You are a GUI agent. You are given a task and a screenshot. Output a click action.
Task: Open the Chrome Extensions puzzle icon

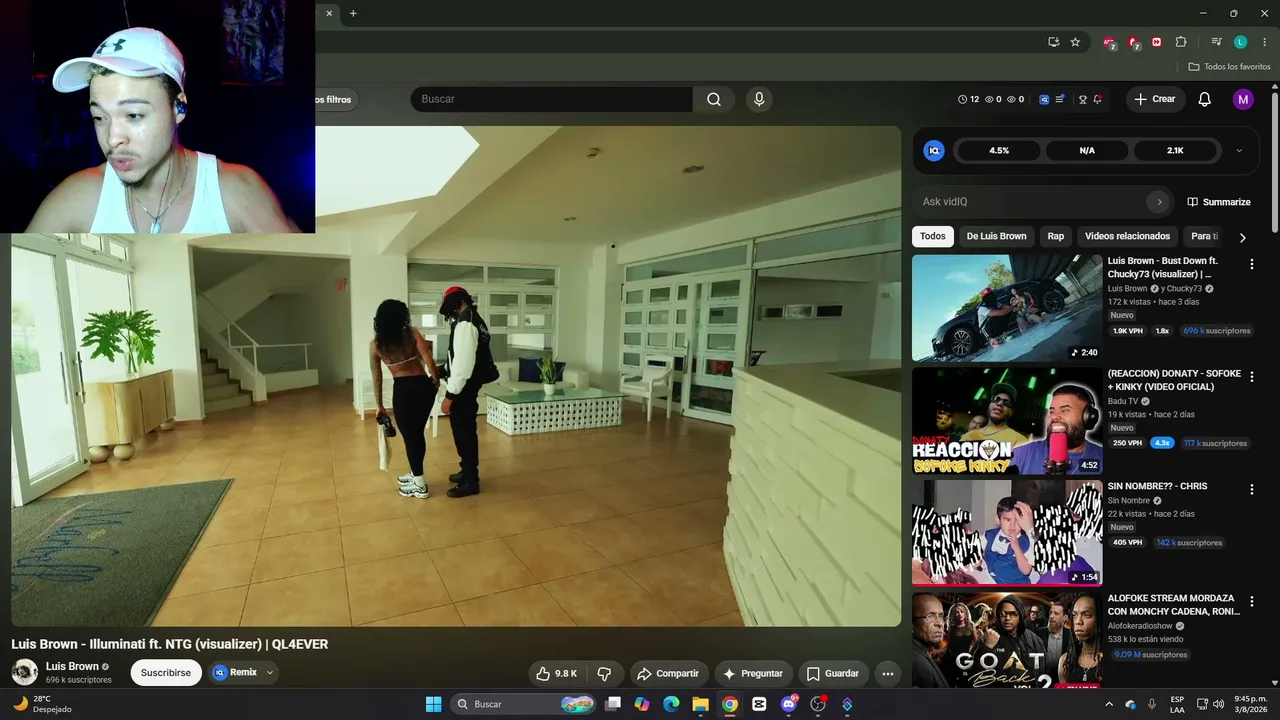click(1181, 42)
